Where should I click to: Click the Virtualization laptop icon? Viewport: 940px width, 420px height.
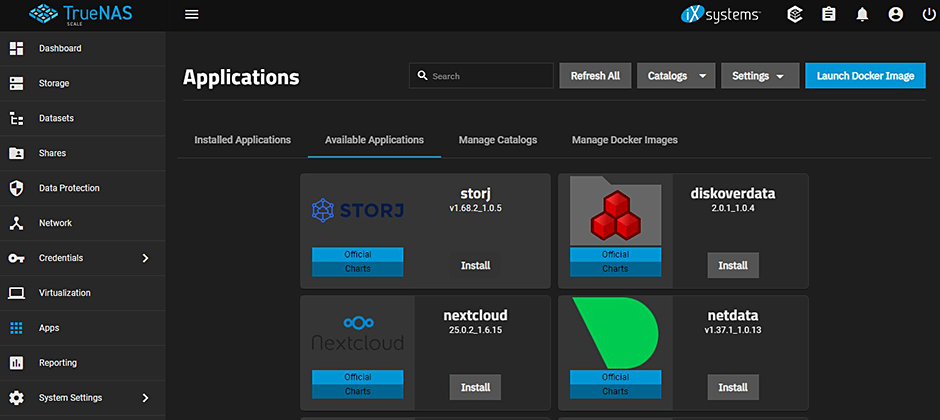click(16, 293)
